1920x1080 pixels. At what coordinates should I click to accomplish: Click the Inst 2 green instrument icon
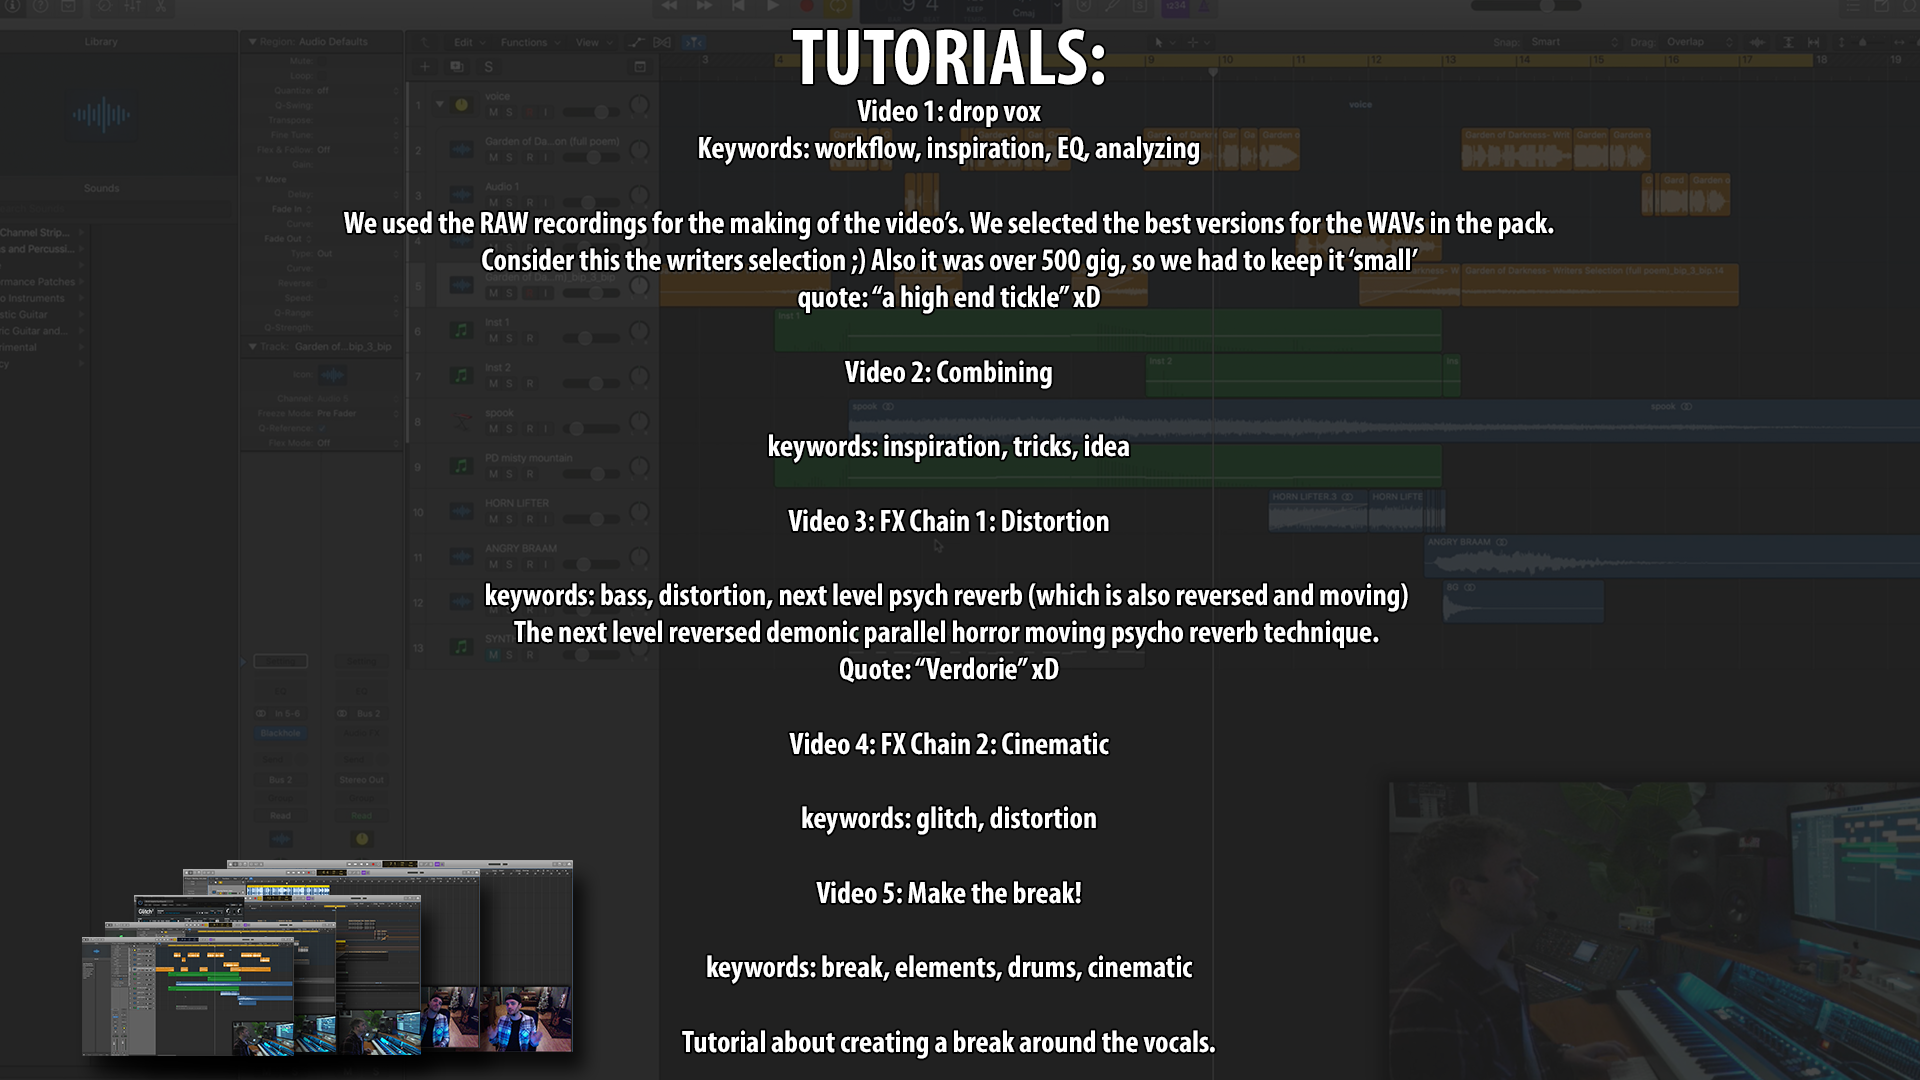[x=461, y=376]
